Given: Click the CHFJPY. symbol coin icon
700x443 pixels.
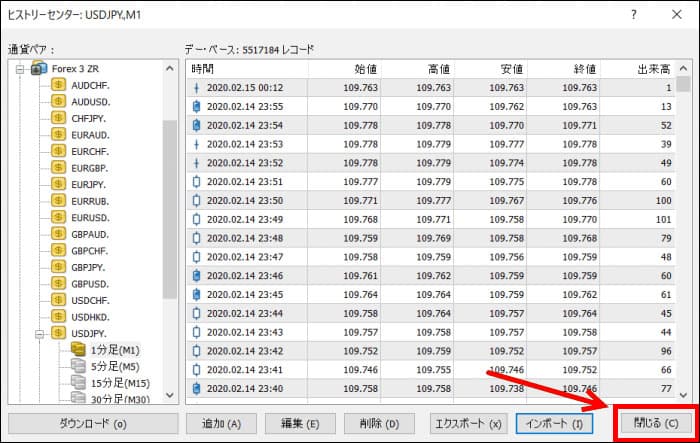Looking at the screenshot, I should [x=58, y=118].
